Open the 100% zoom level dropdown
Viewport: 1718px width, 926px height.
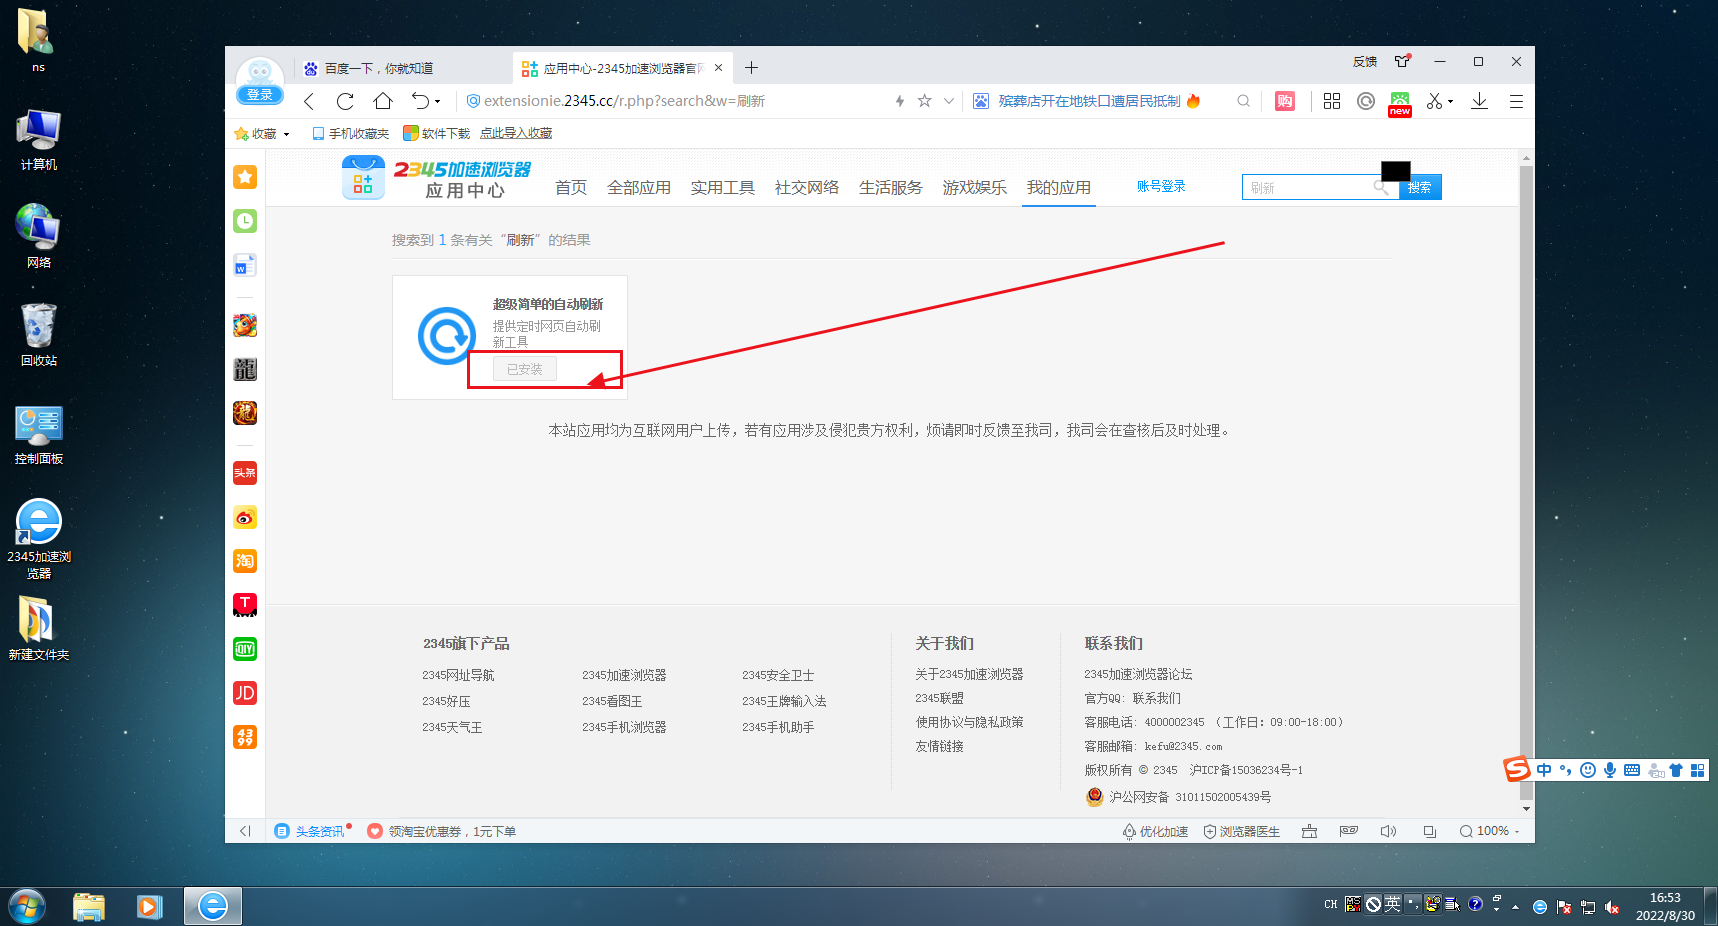(1490, 831)
